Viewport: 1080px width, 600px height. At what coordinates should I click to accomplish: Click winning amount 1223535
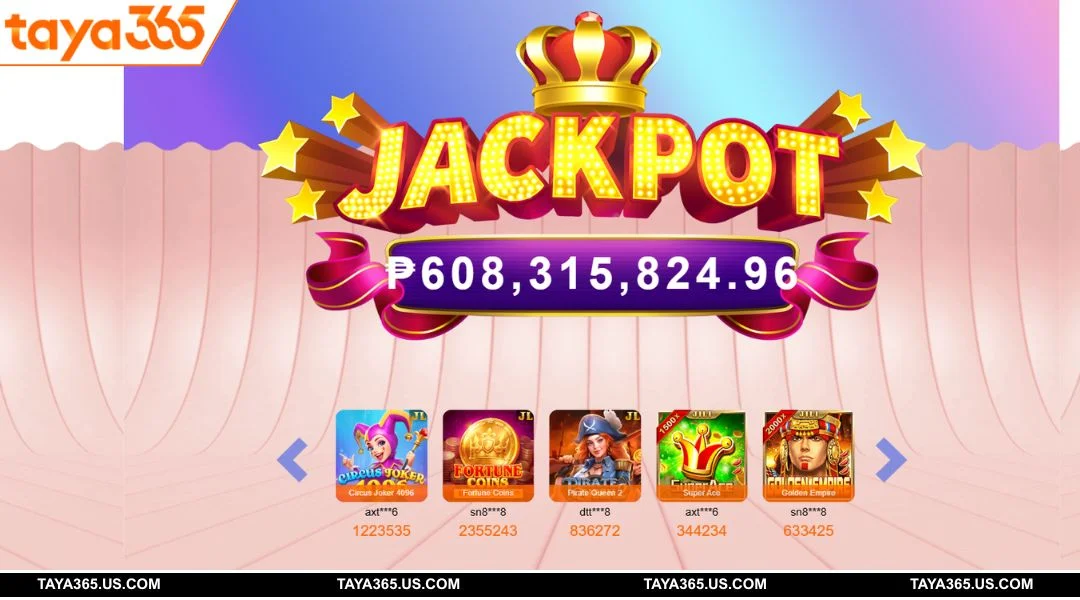pyautogui.click(x=382, y=531)
